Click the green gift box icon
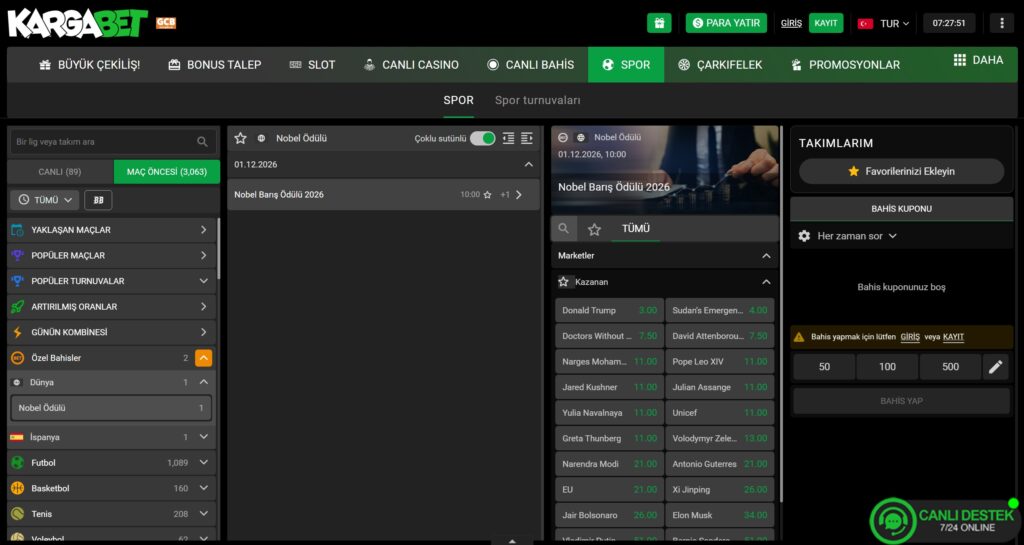The width and height of the screenshot is (1024, 545). (x=658, y=23)
